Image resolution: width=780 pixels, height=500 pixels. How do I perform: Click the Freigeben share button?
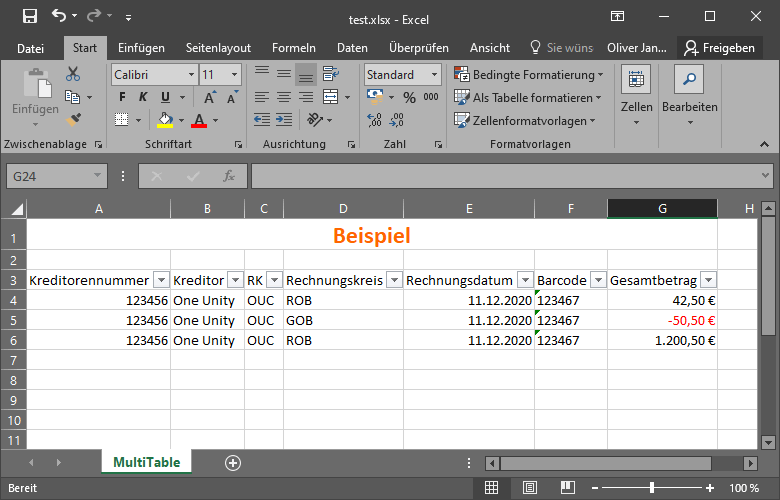click(719, 48)
